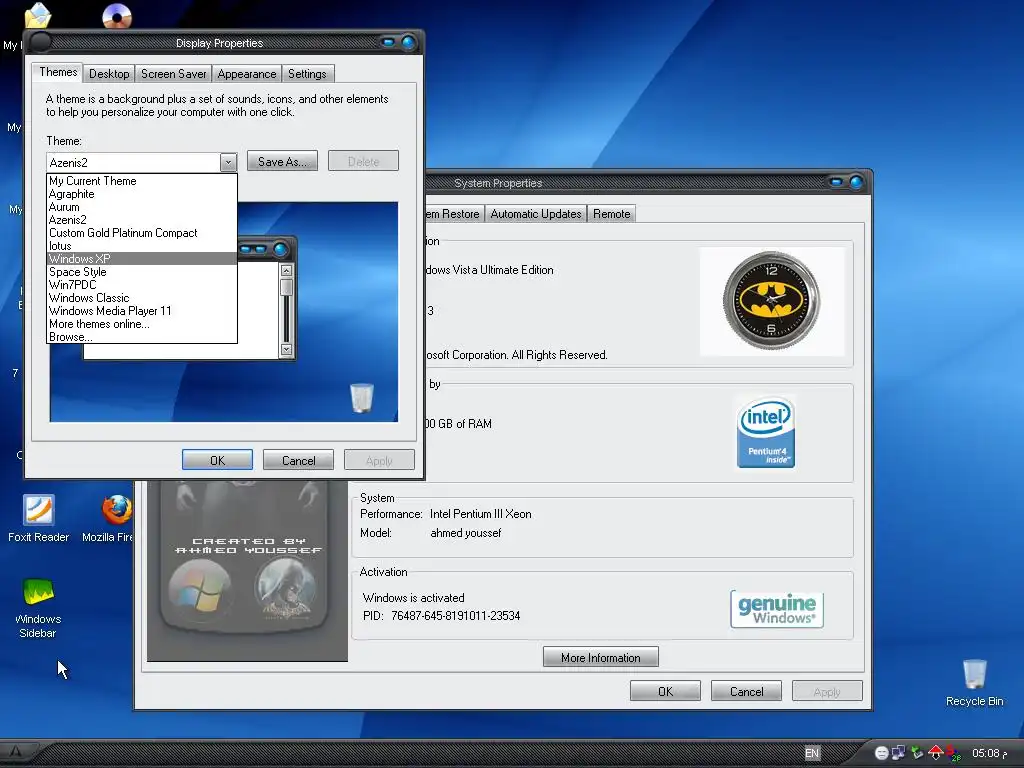Click the tray icon with the green 28 number

pos(953,754)
